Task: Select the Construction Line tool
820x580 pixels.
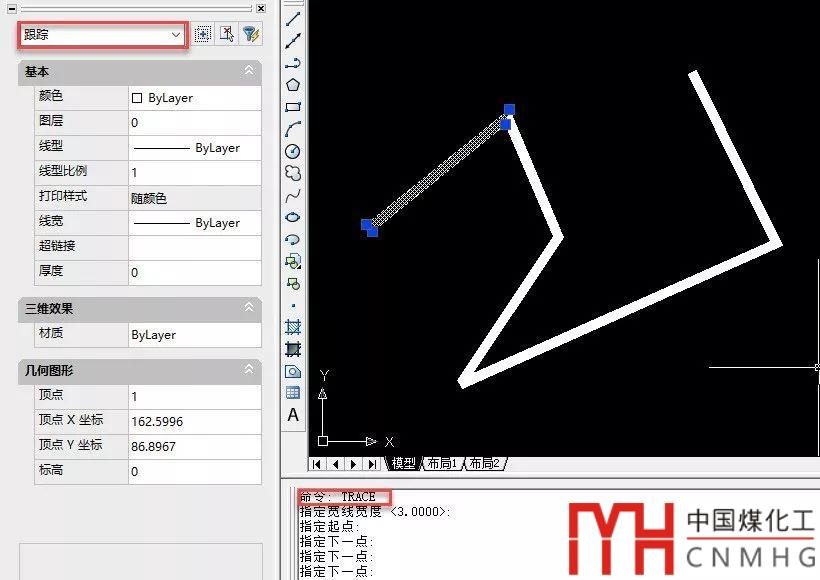Action: tap(293, 41)
